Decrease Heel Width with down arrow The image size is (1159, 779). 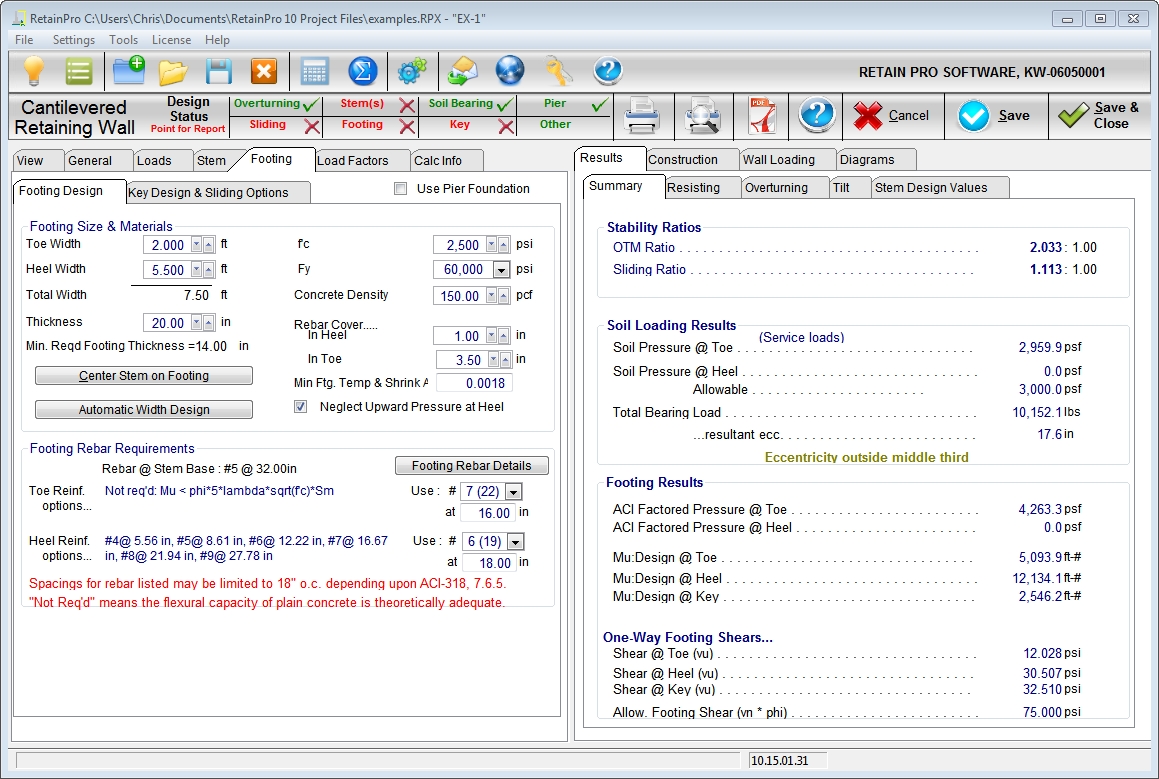pos(197,270)
